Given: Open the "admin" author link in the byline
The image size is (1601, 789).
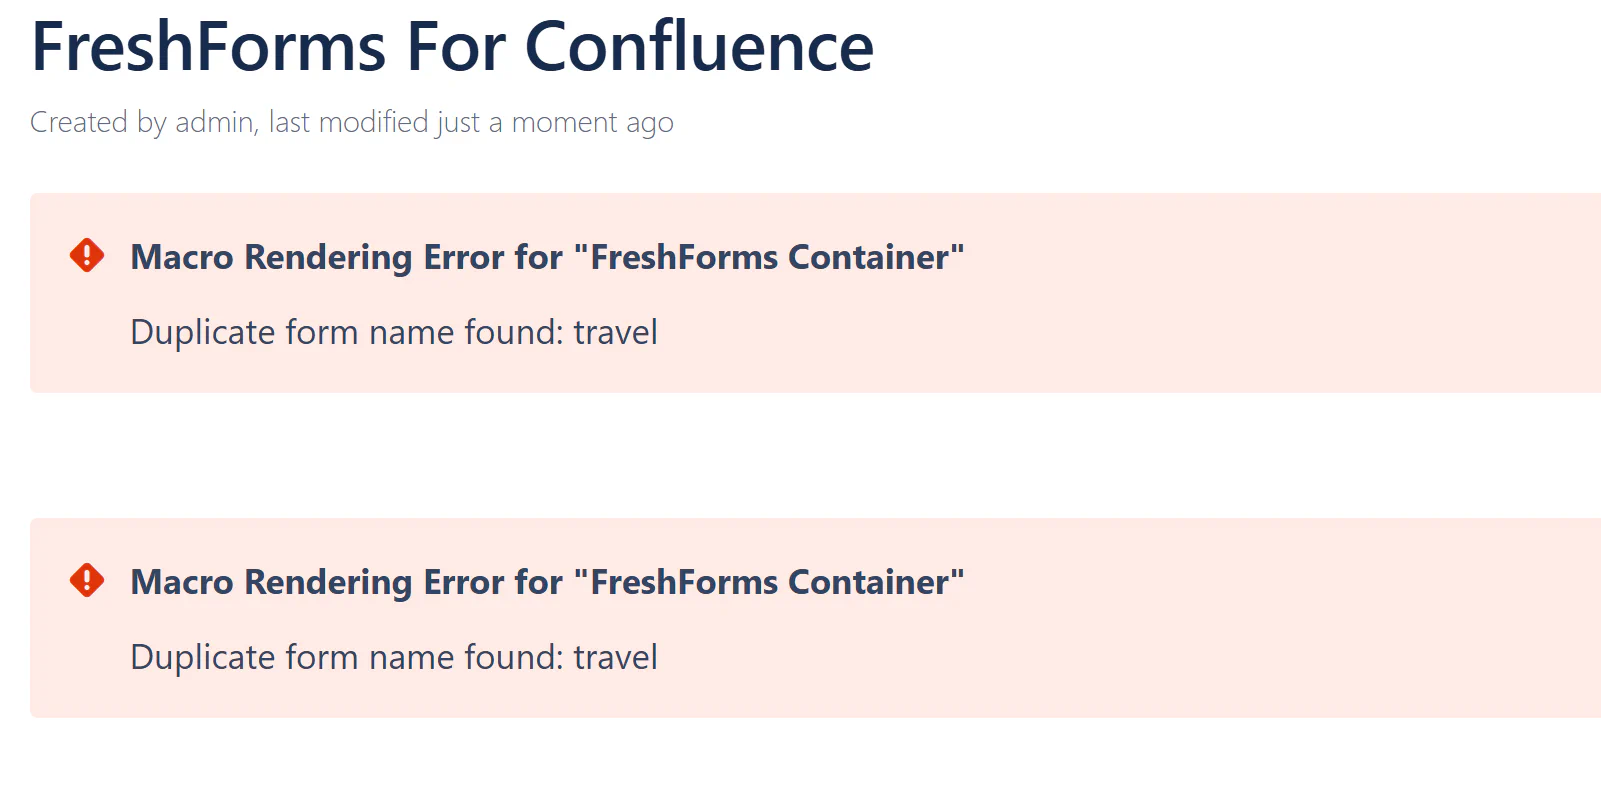Looking at the screenshot, I should point(214,122).
